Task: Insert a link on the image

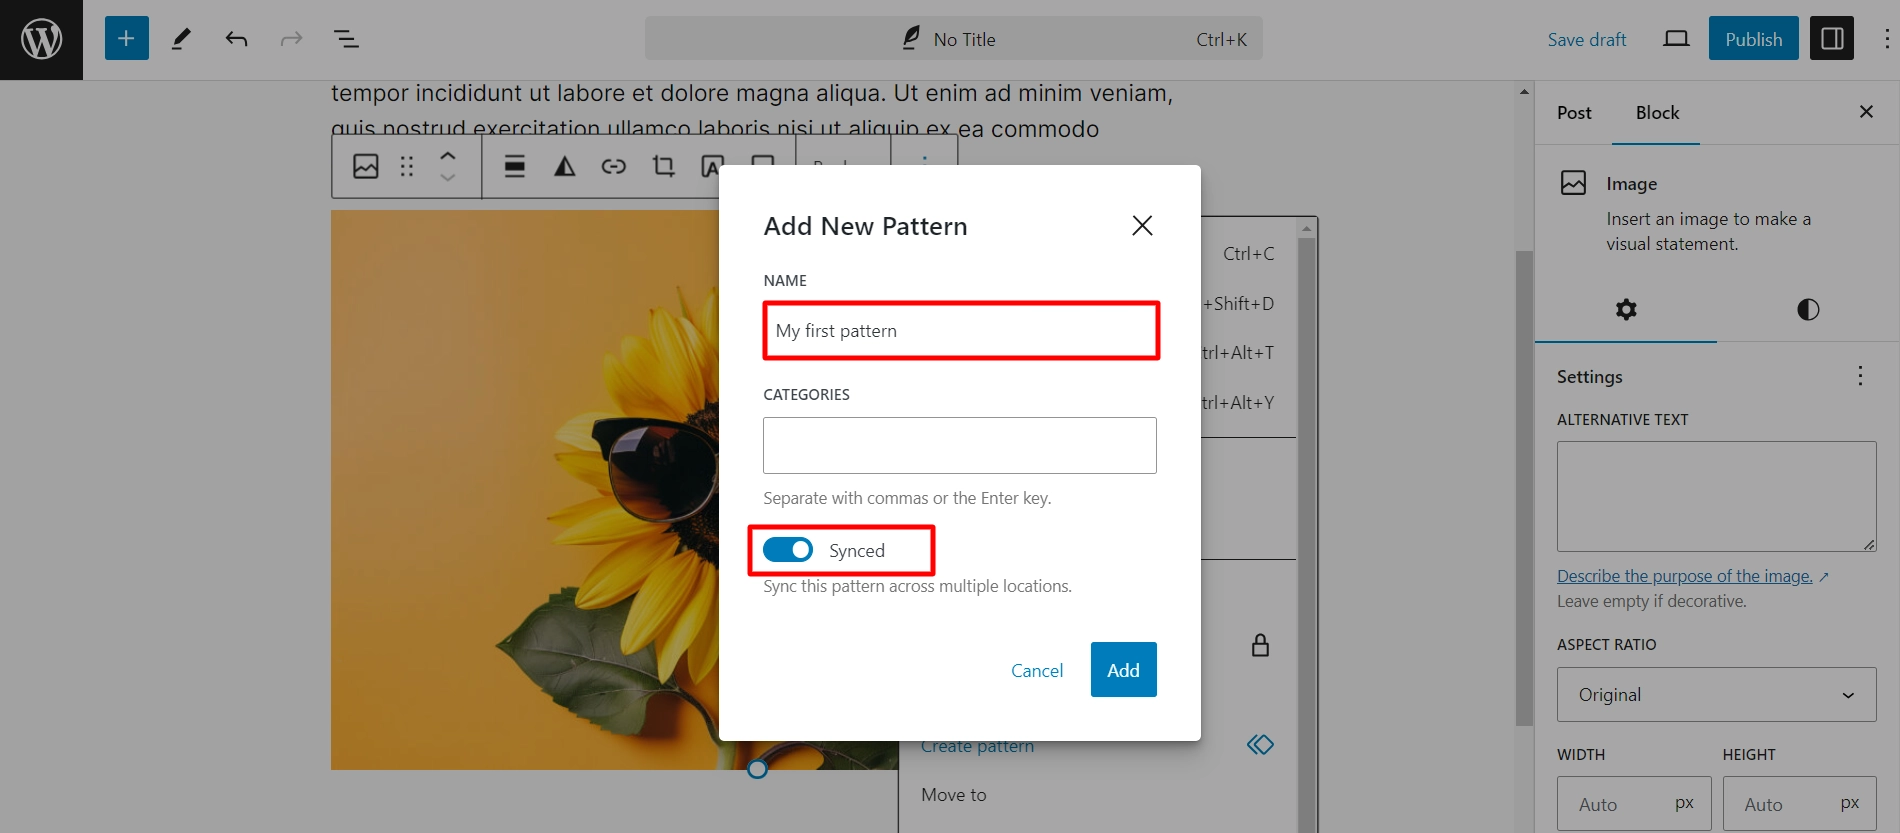Action: [614, 166]
